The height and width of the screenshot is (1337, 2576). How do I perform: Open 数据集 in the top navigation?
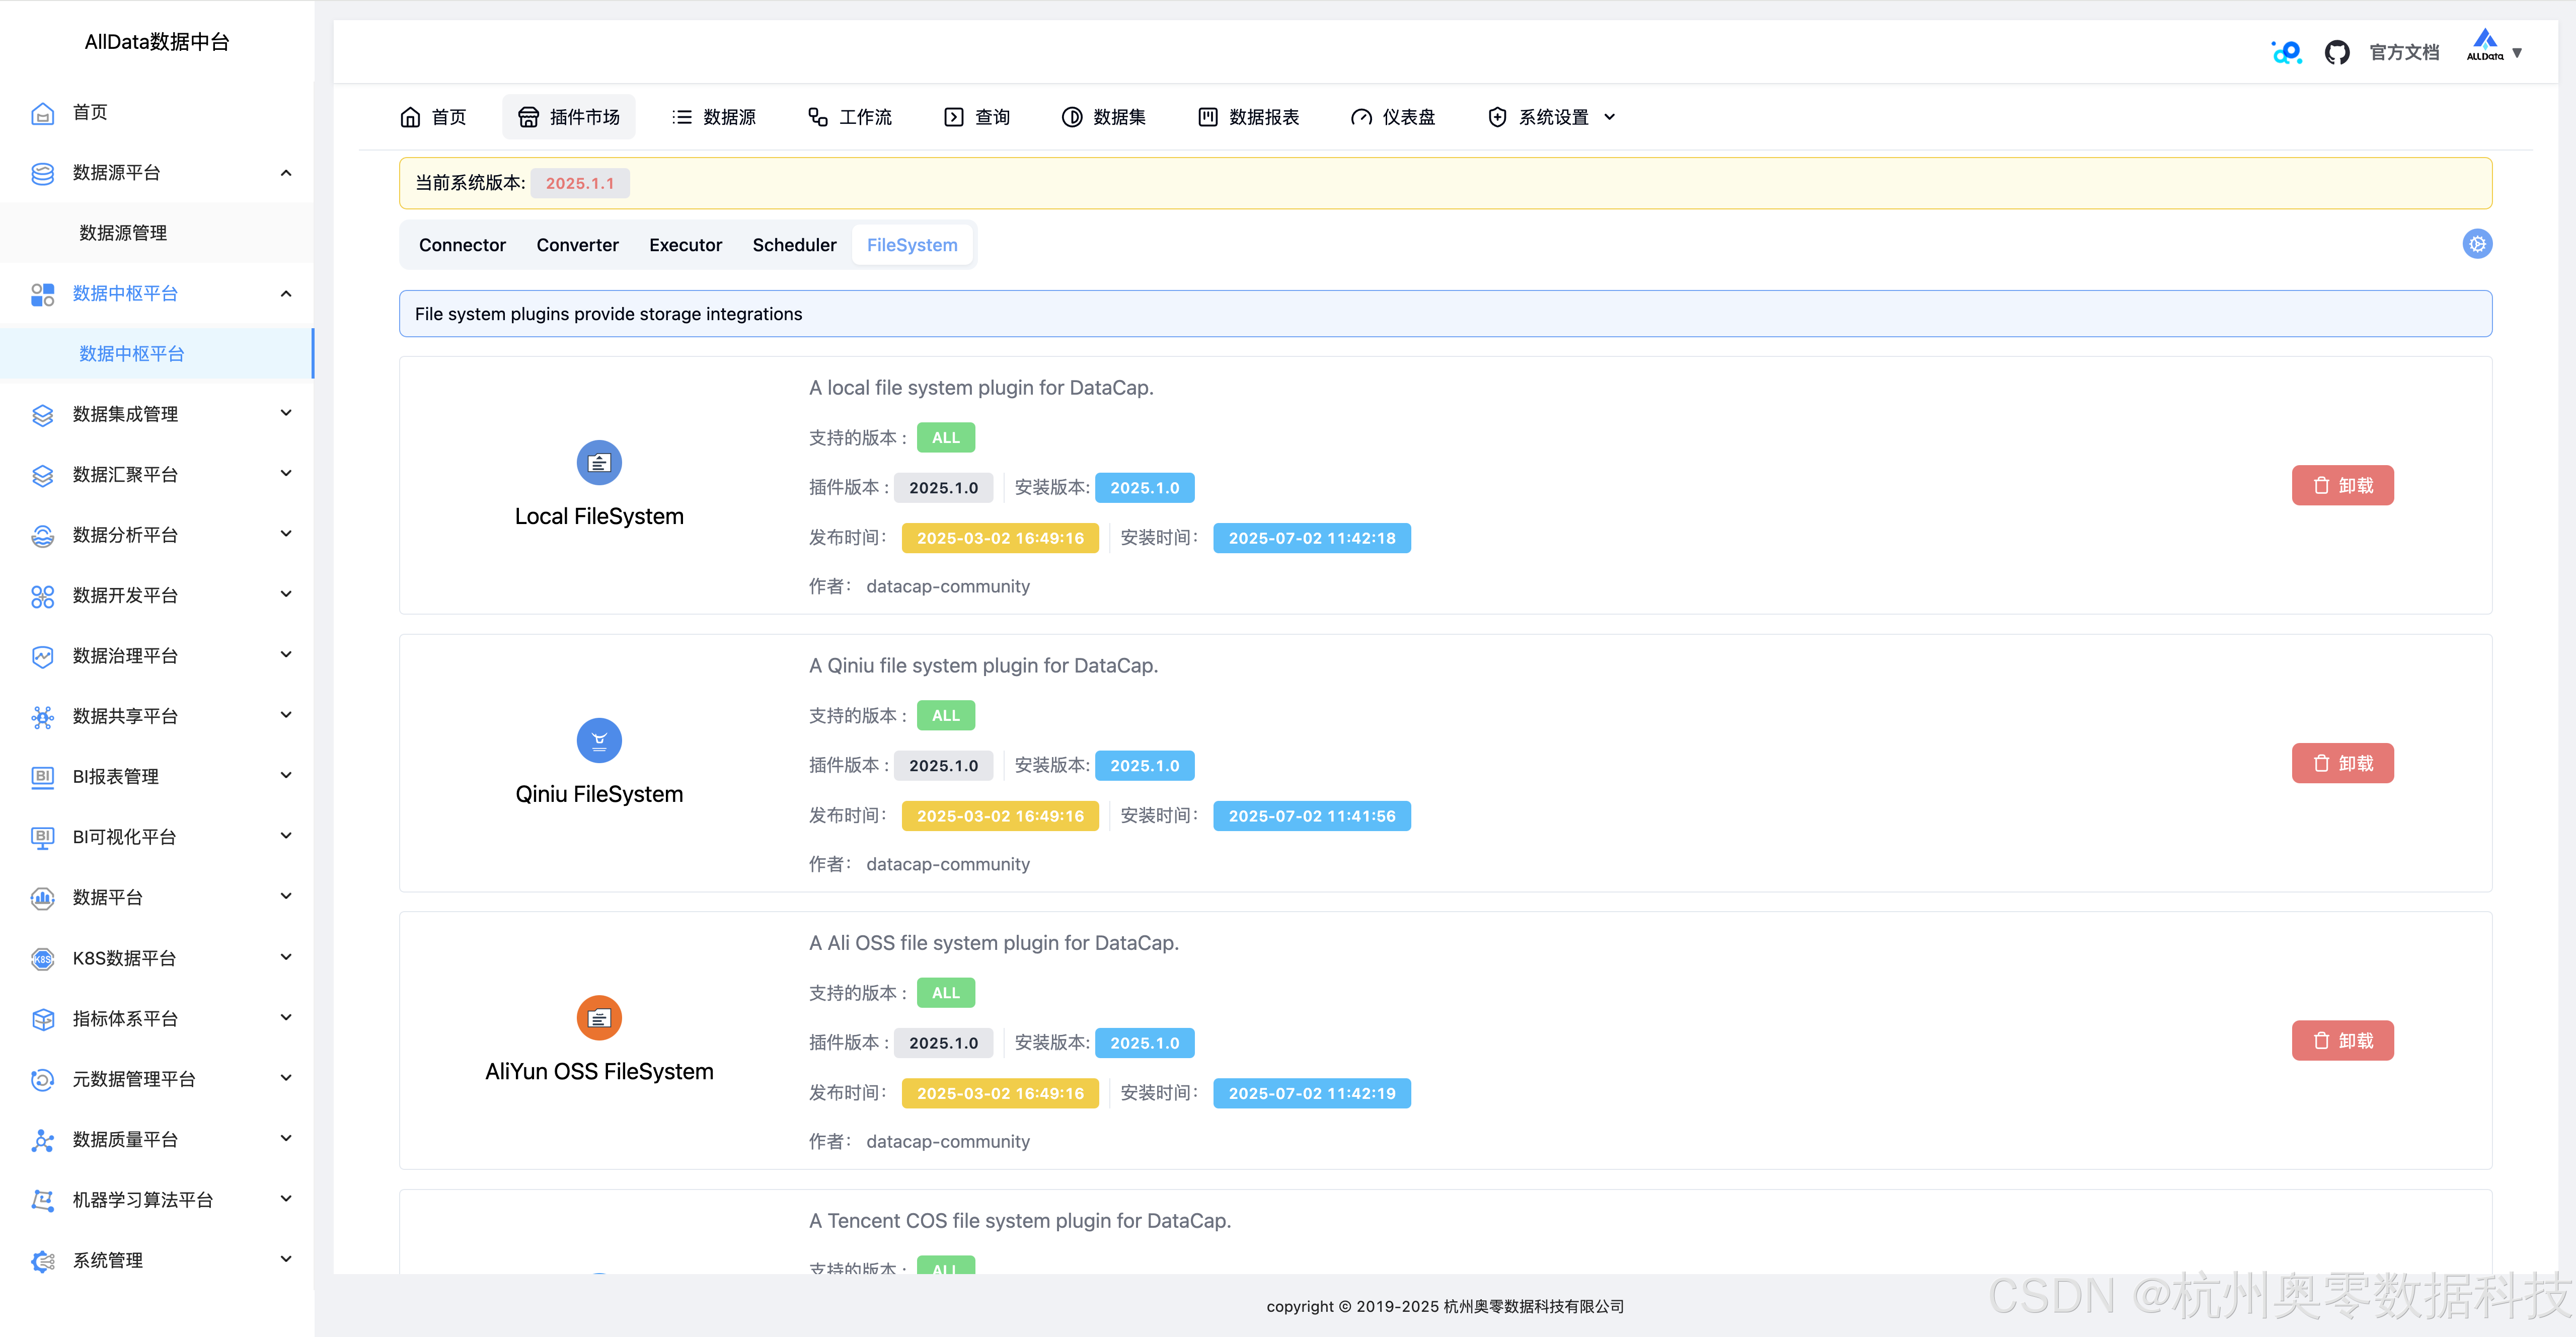tap(1104, 117)
